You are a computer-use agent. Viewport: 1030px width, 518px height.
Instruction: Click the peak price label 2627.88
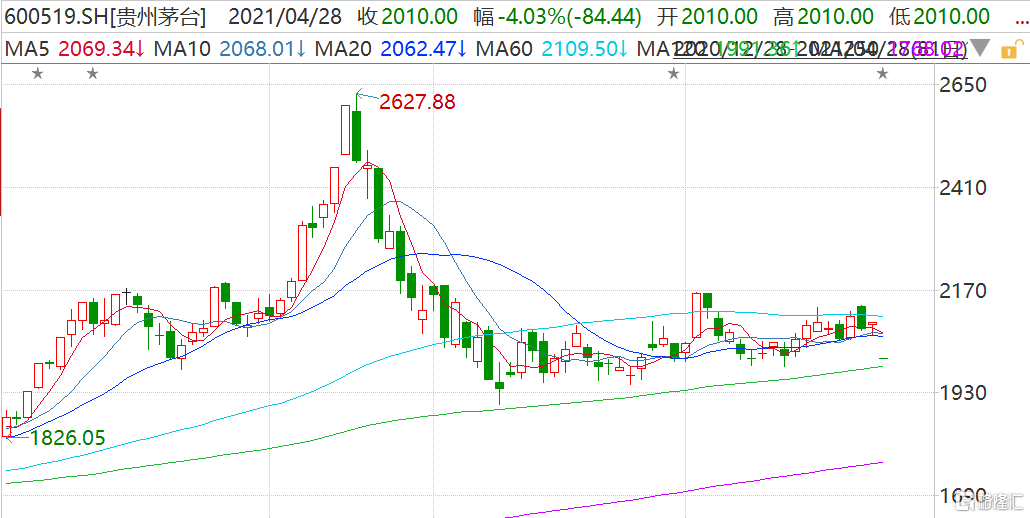pyautogui.click(x=417, y=102)
